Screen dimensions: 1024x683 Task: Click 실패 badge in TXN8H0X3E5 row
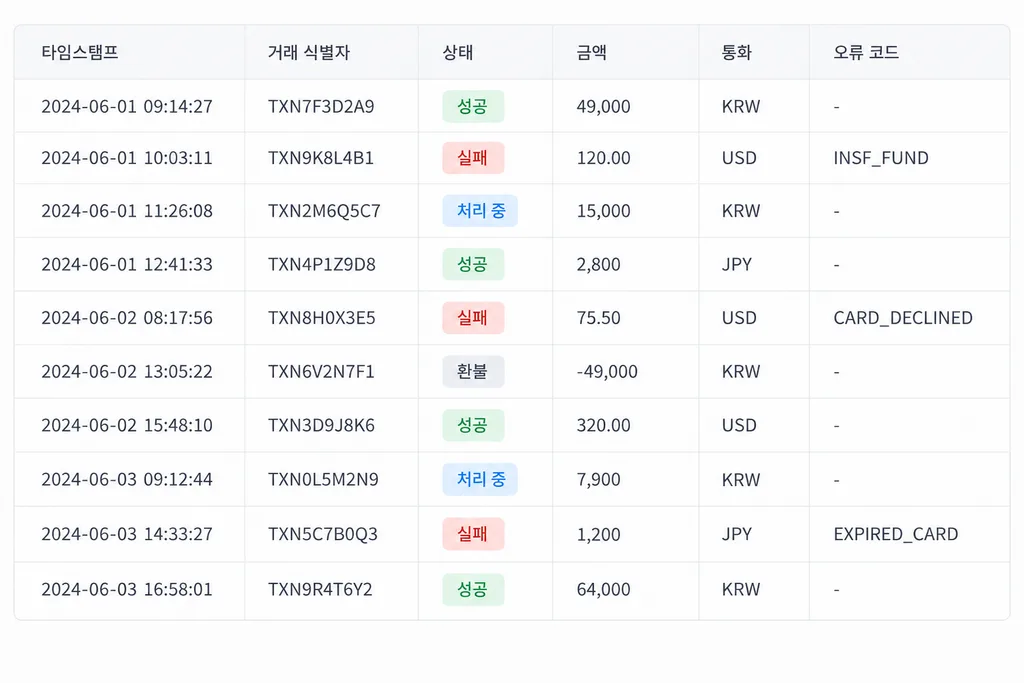(x=473, y=318)
